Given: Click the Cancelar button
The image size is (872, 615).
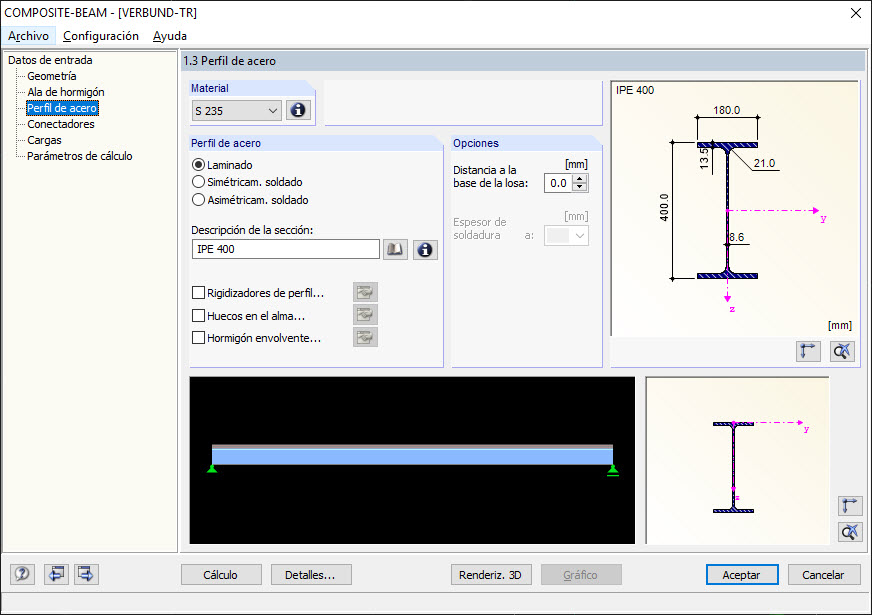Looking at the screenshot, I should (824, 574).
